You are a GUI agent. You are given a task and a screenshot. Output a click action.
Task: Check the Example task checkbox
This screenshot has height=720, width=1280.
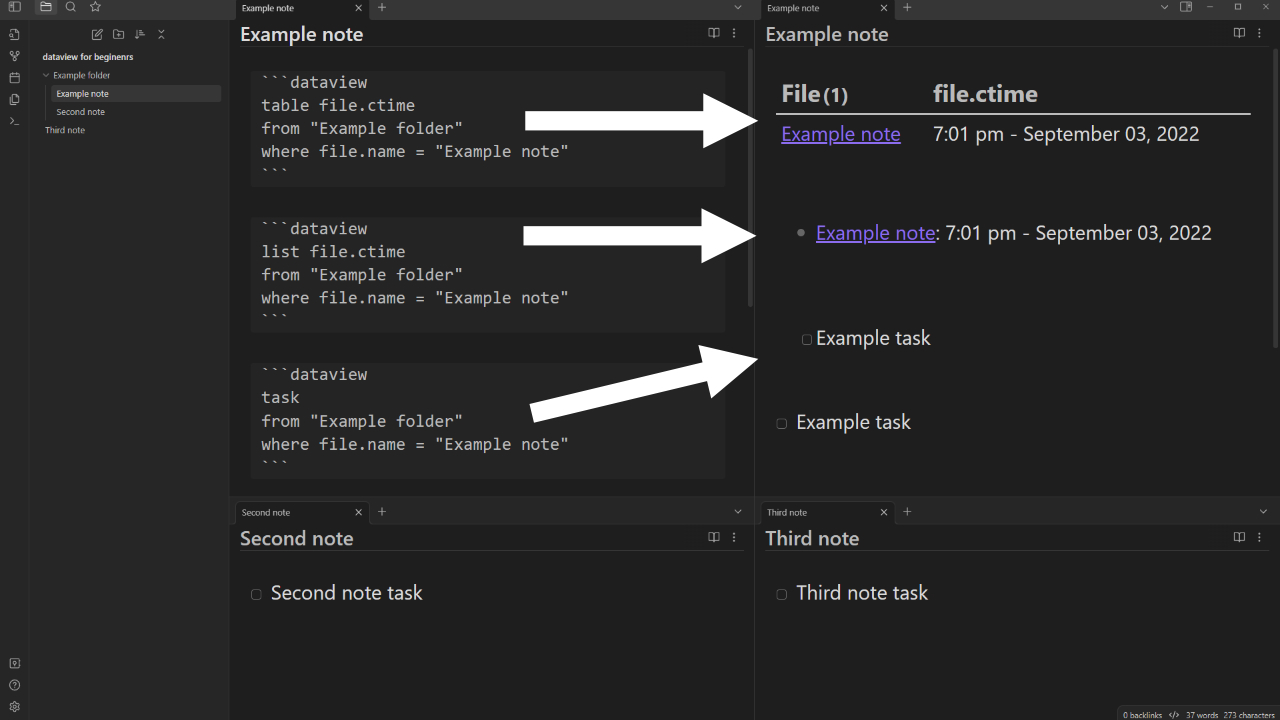click(806, 339)
